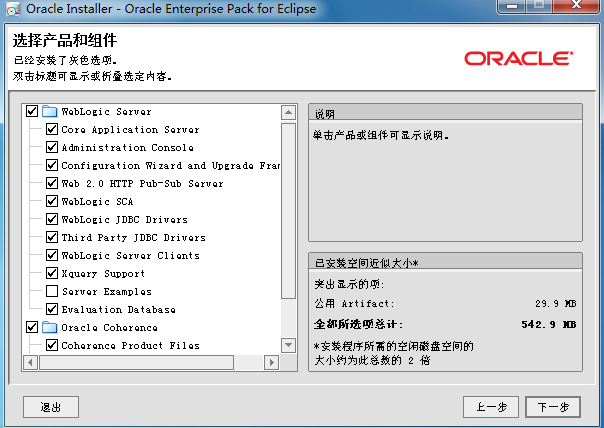Click the vertical scrollbar thumb
Screen dimensions: 604x428
[289, 211]
